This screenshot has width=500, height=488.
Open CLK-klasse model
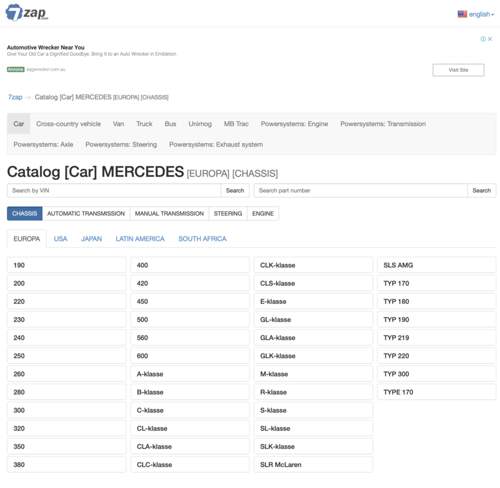313,265
